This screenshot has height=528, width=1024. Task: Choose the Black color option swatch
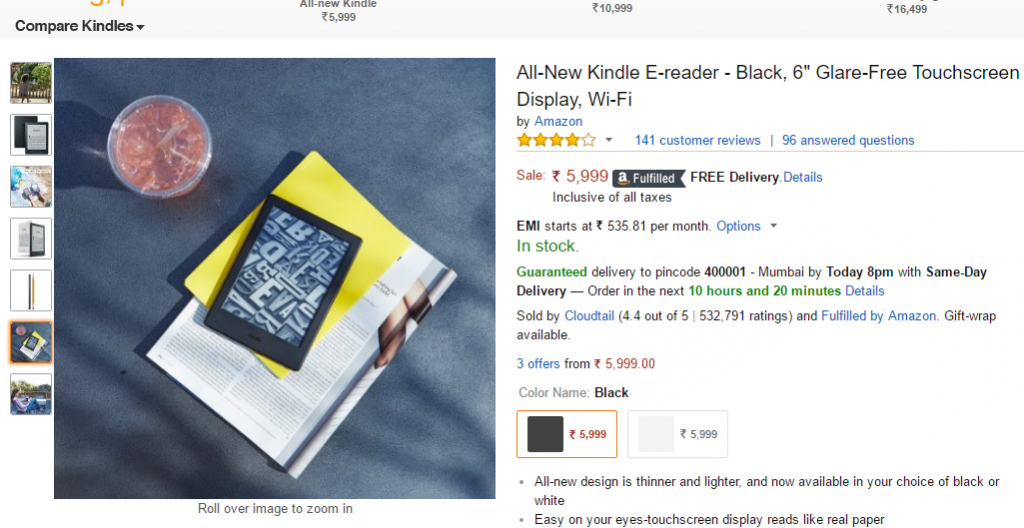pos(567,434)
